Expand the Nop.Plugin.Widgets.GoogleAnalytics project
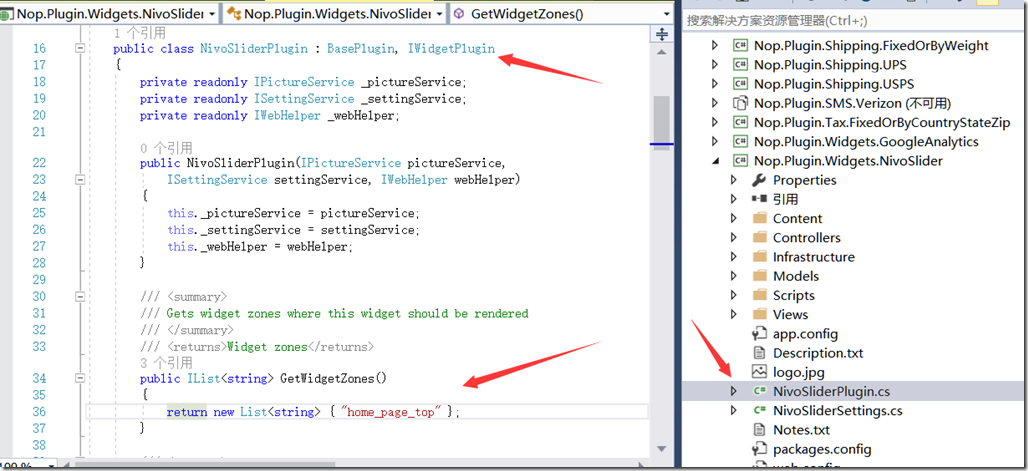Screen dimensions: 1028x471 pyautogui.click(x=716, y=142)
